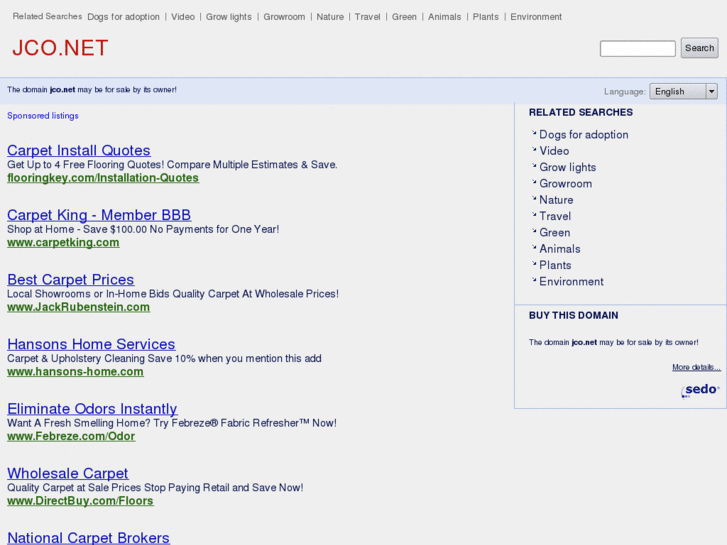Click the BUY THIS DOMAIN heading
727x545 pixels.
(574, 315)
